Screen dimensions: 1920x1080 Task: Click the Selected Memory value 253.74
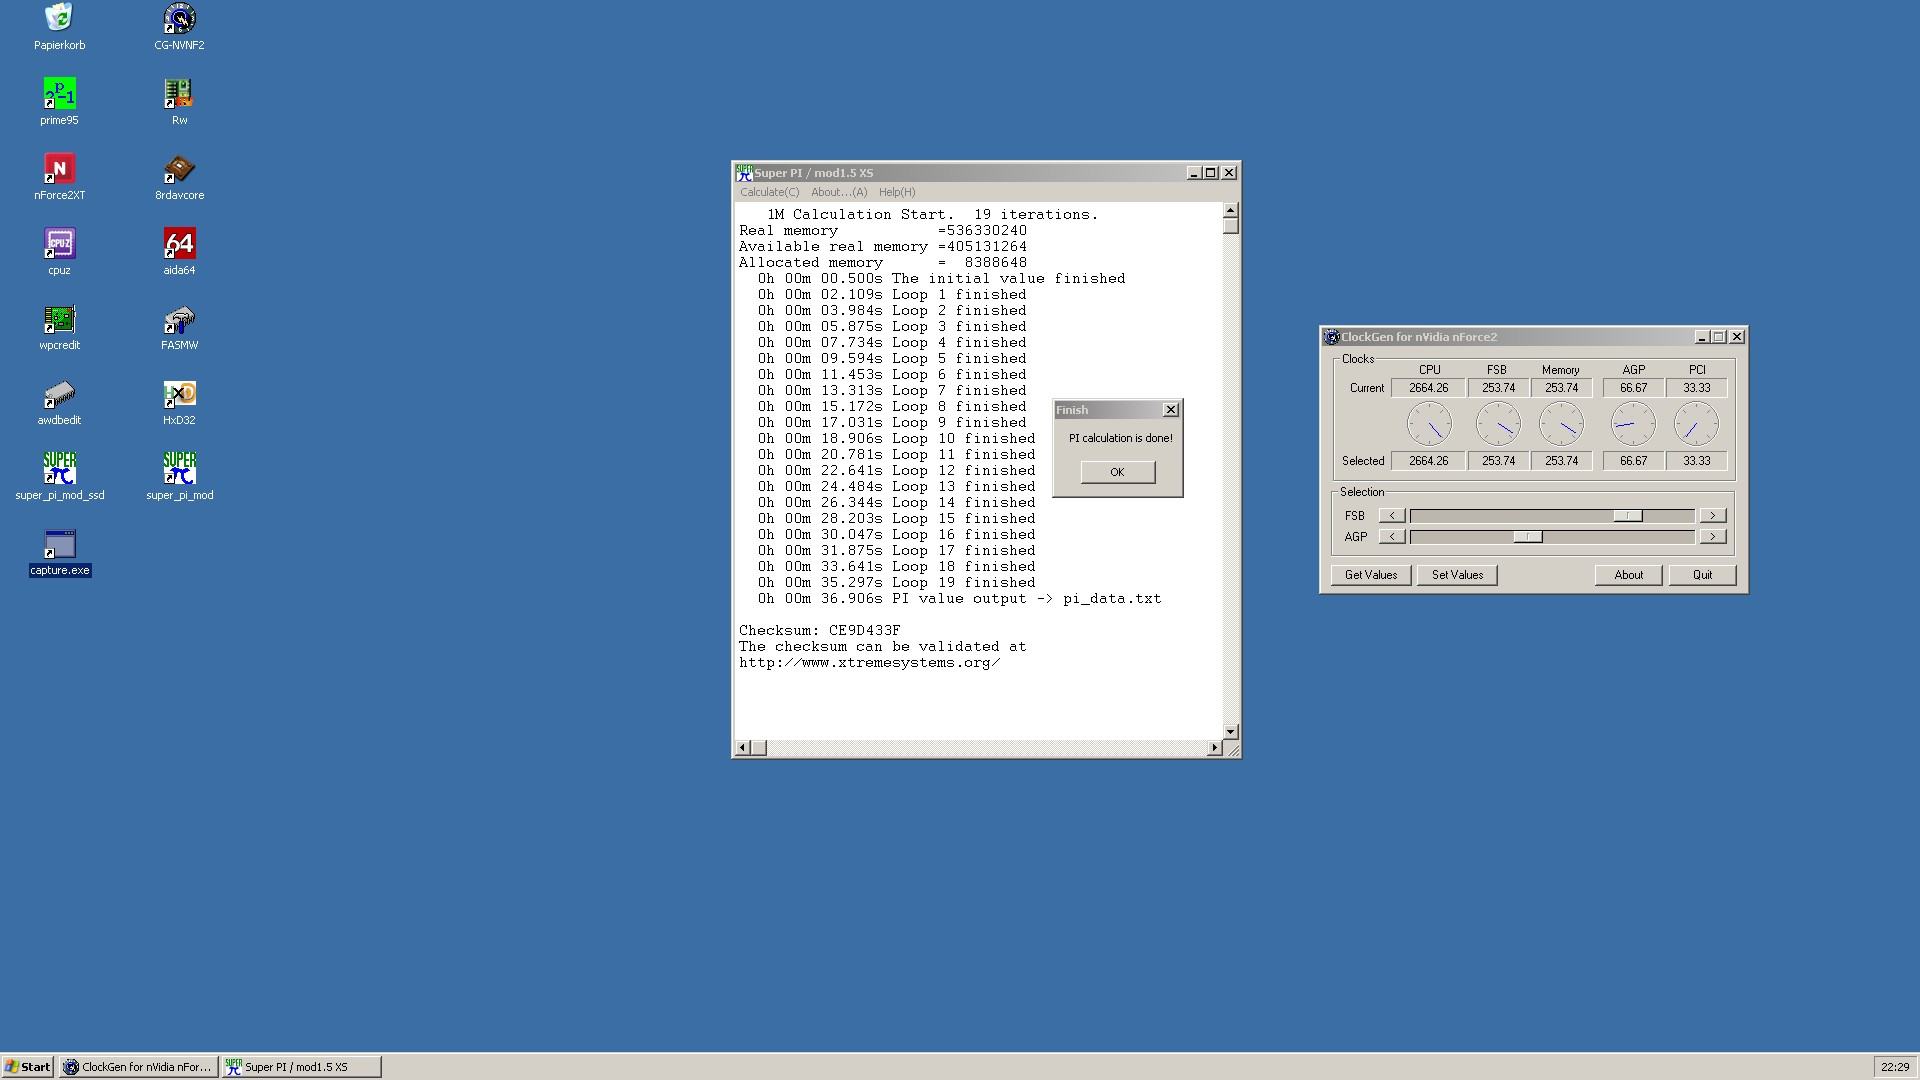click(x=1561, y=461)
